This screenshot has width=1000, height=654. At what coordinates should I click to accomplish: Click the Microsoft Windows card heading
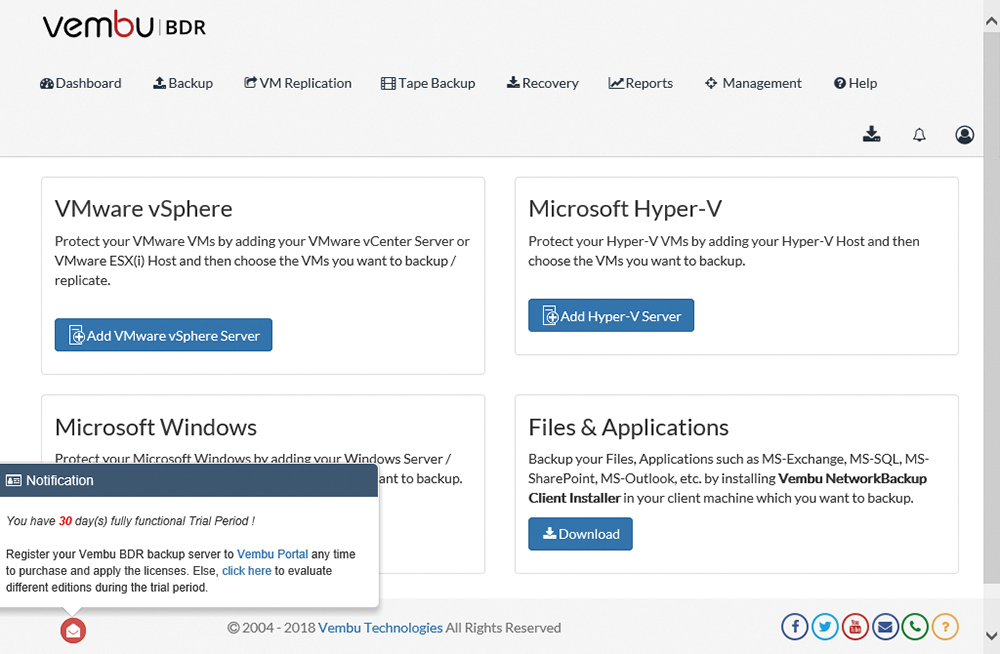pos(156,427)
